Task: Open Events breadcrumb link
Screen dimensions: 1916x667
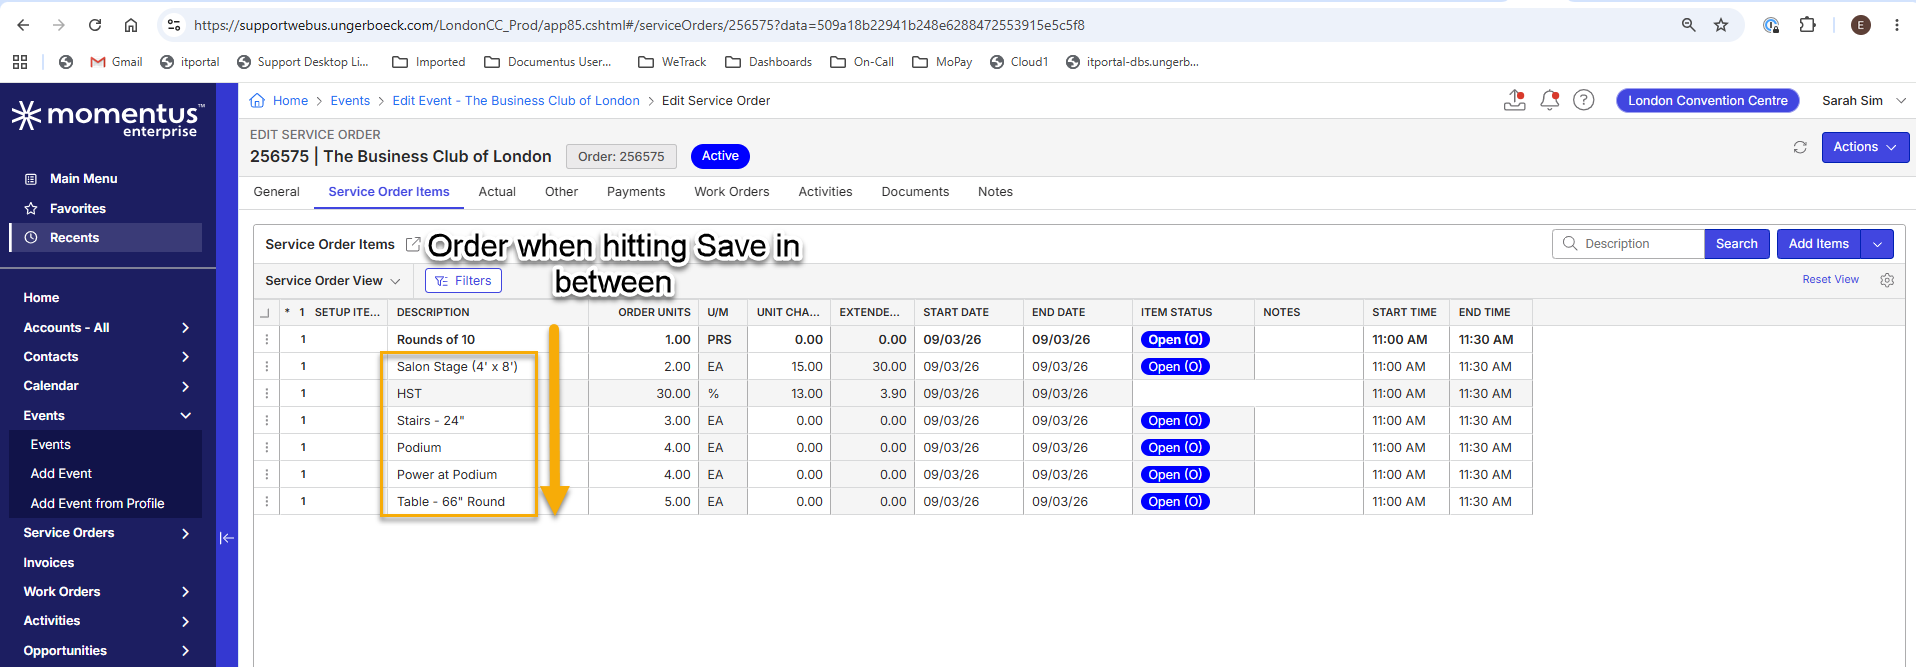Action: pos(350,101)
